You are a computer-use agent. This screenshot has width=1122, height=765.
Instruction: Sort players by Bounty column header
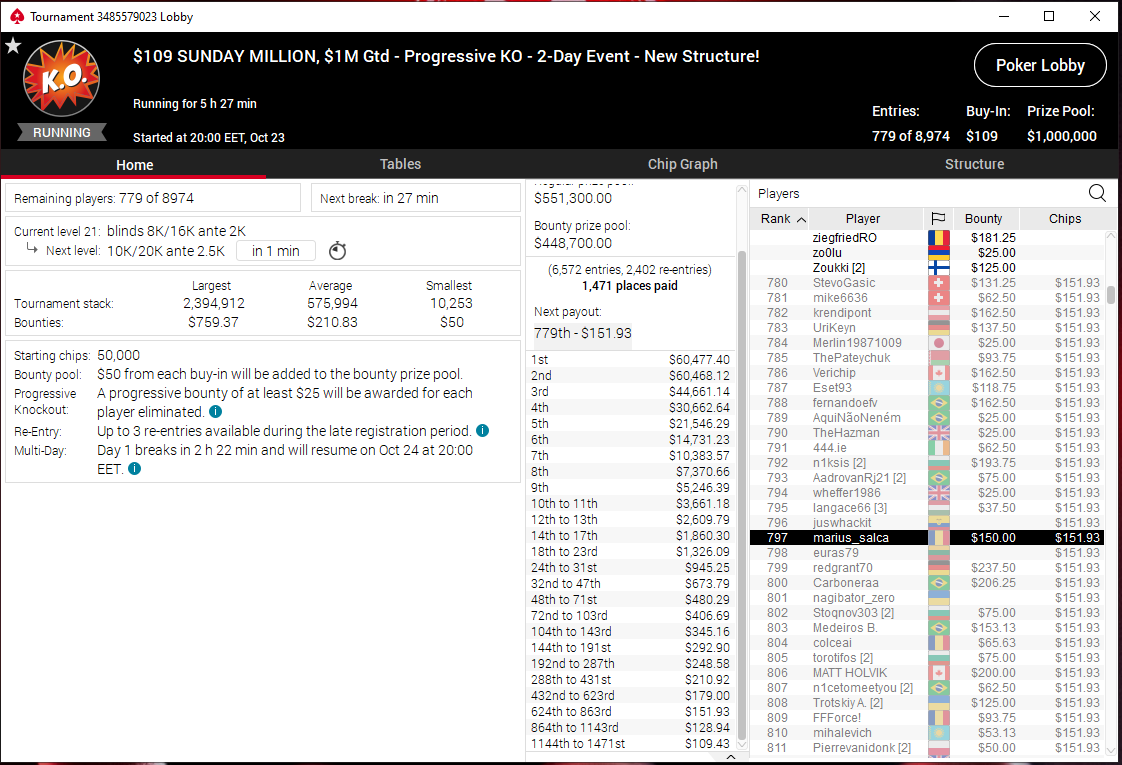(x=983, y=219)
